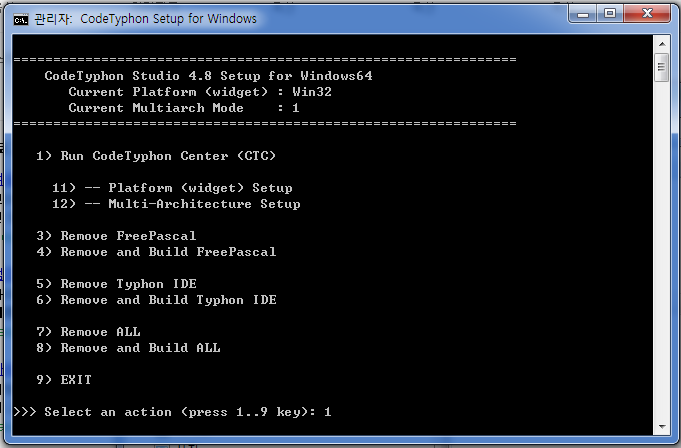
Task: Click the 'Remove ALL' option line
Action: click(x=88, y=332)
